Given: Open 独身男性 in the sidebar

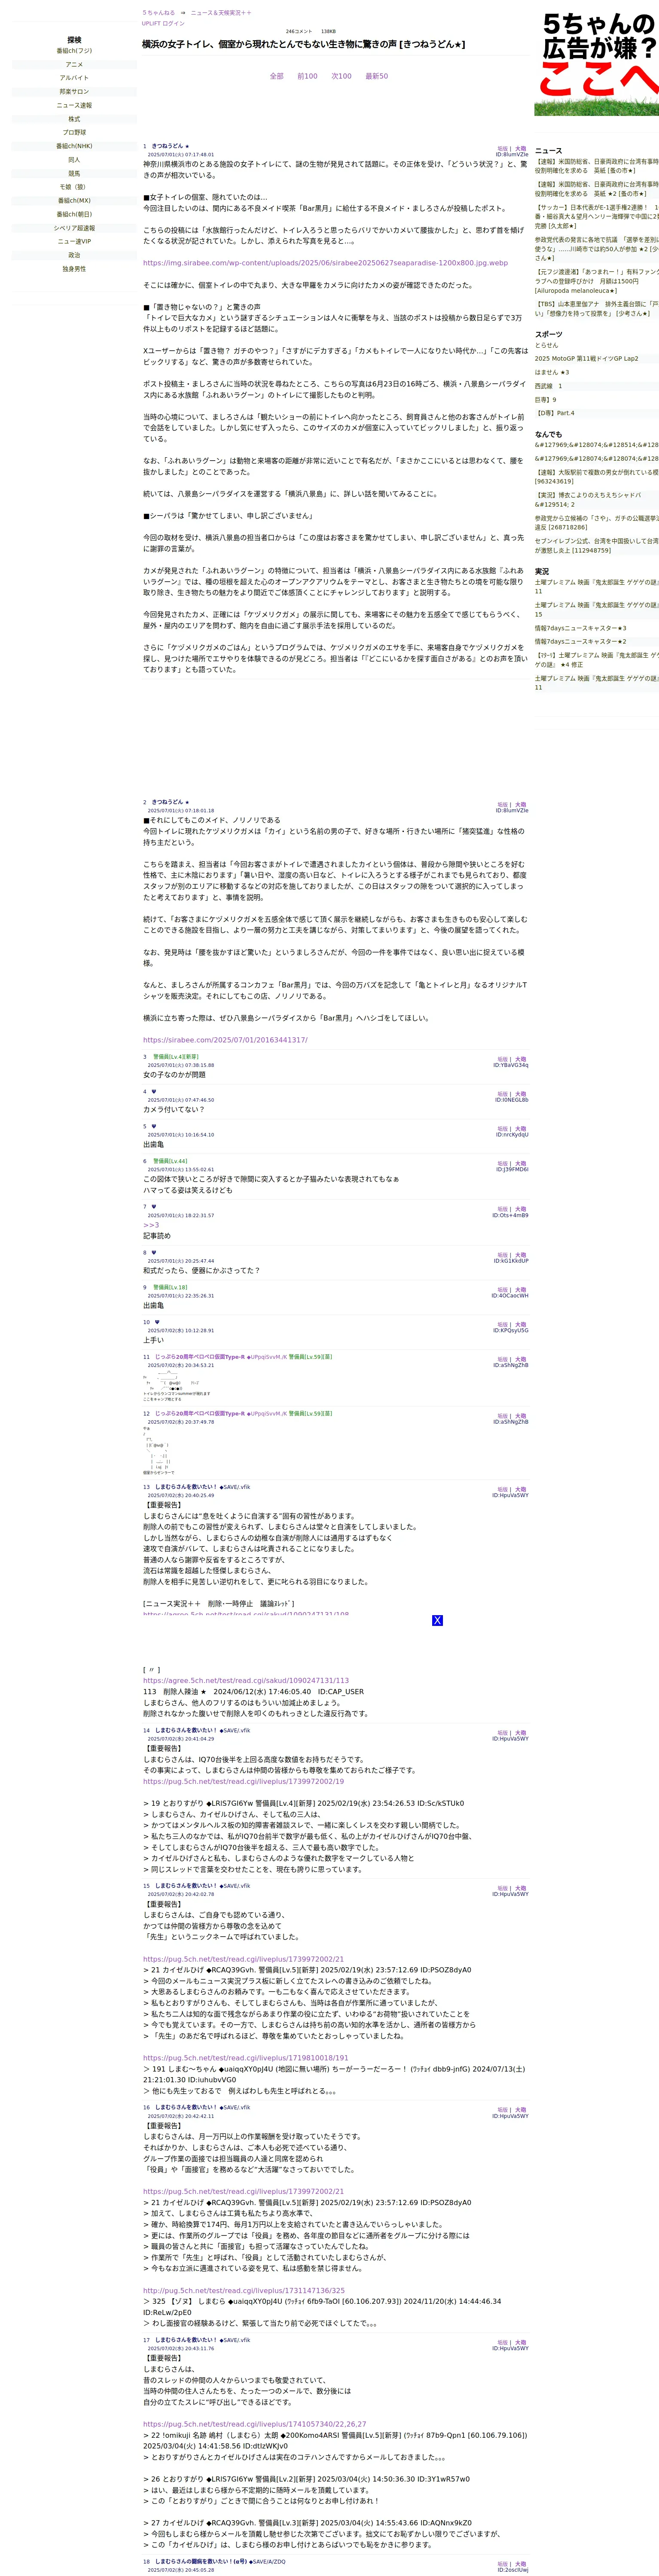Looking at the screenshot, I should 74,269.
